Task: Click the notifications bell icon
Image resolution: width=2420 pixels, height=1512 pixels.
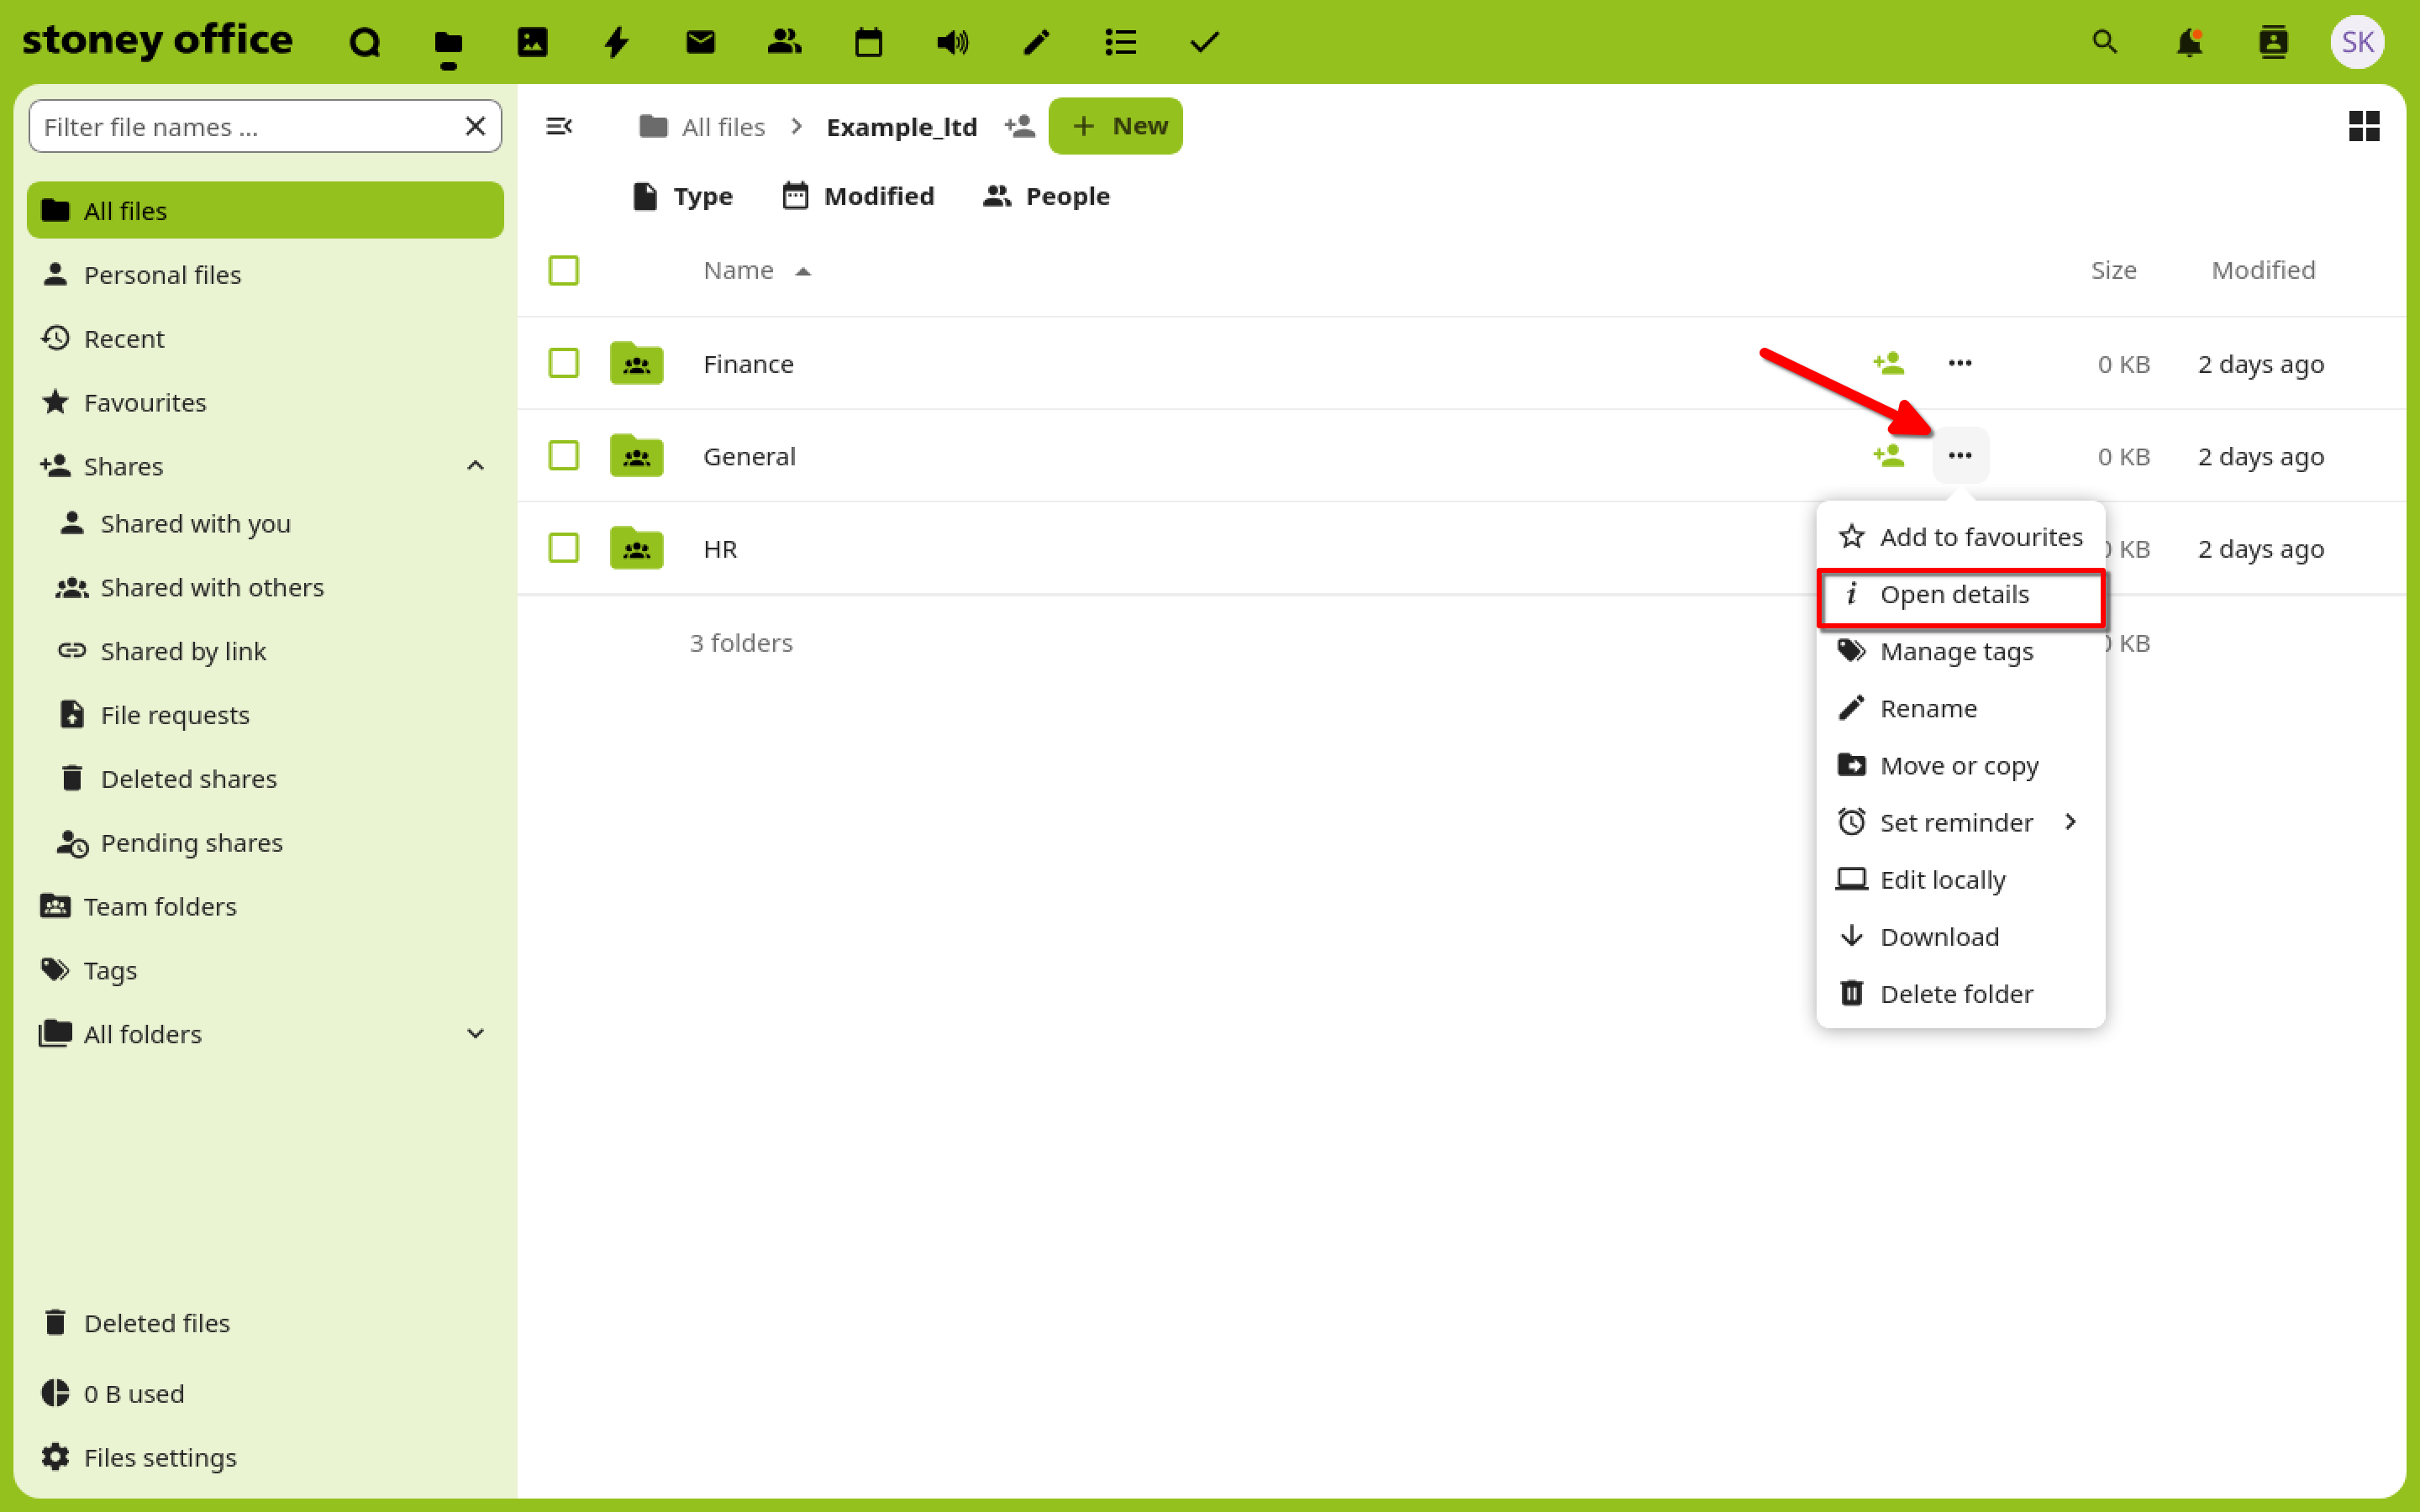Action: [2189, 42]
